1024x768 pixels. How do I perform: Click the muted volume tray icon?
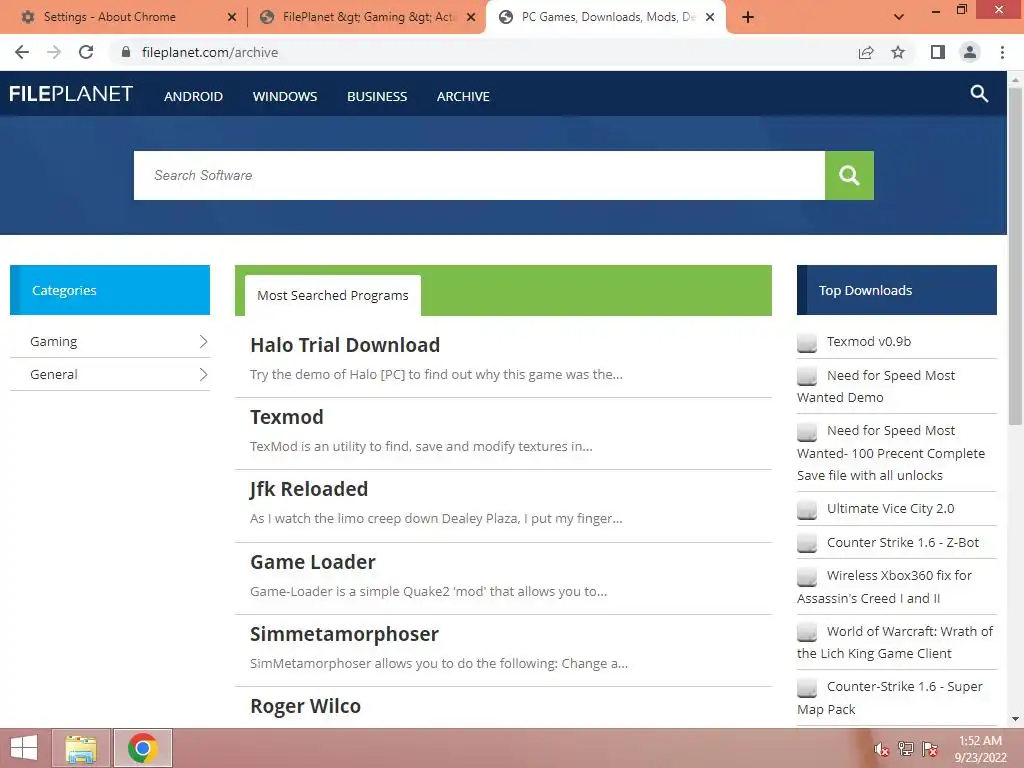coord(882,749)
